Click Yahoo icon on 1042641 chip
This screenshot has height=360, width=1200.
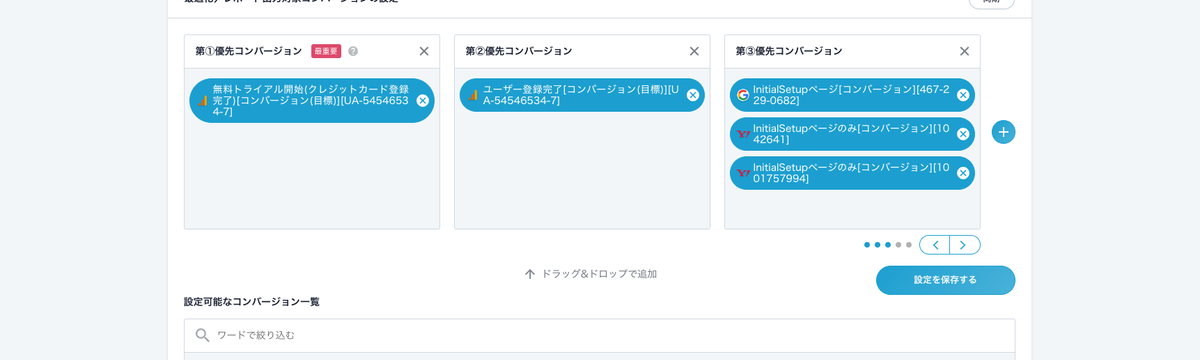[x=743, y=134]
